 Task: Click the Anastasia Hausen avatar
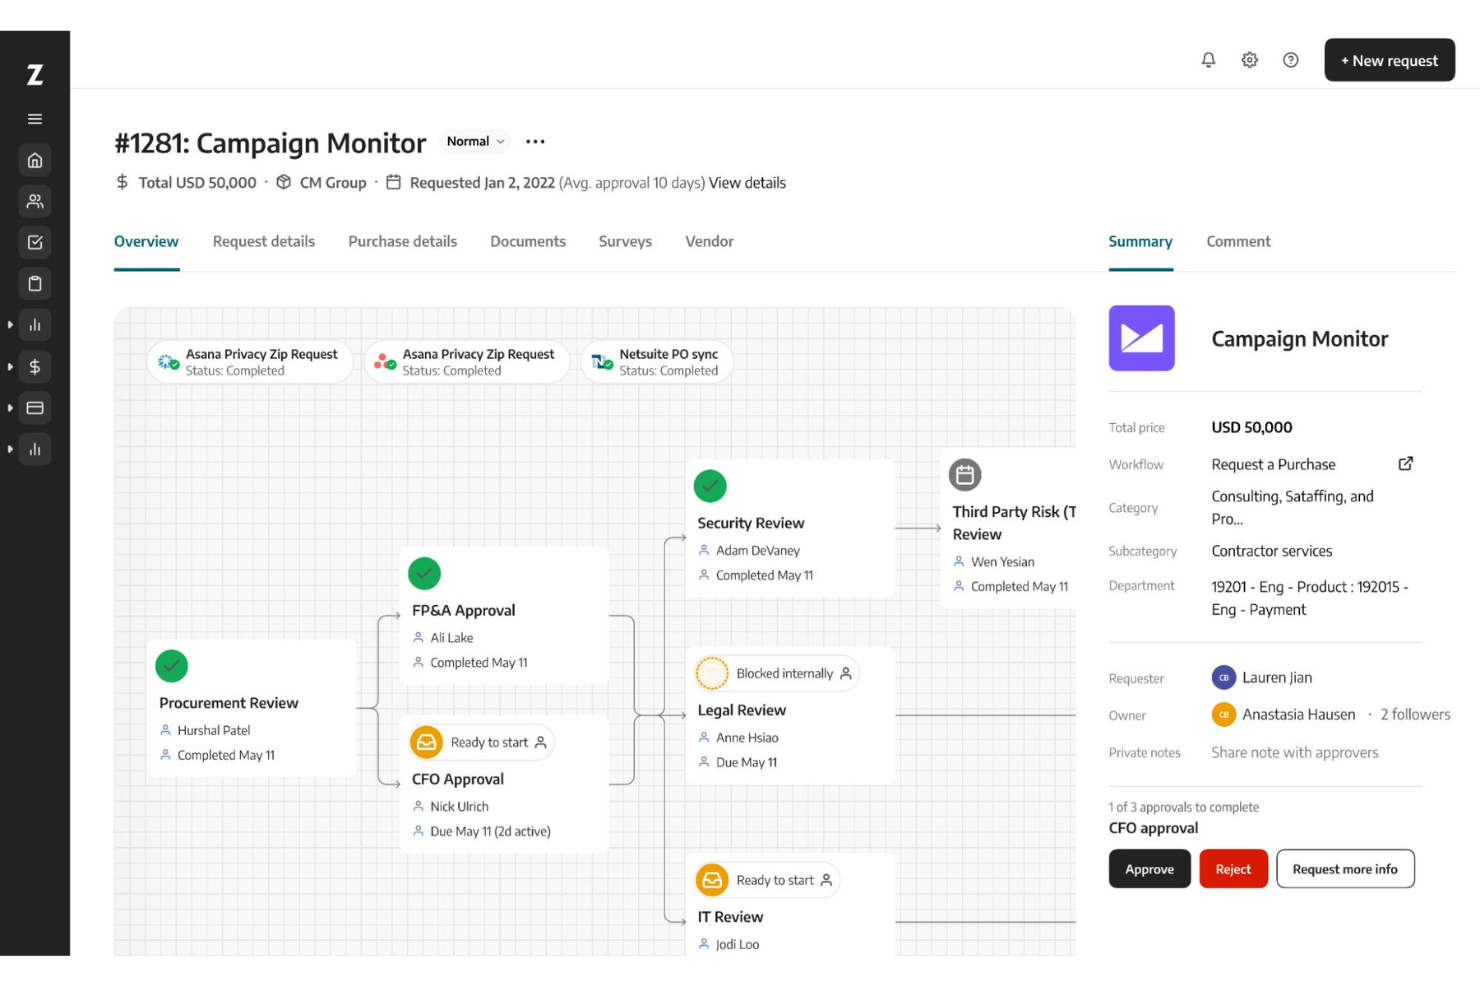pyautogui.click(x=1224, y=714)
